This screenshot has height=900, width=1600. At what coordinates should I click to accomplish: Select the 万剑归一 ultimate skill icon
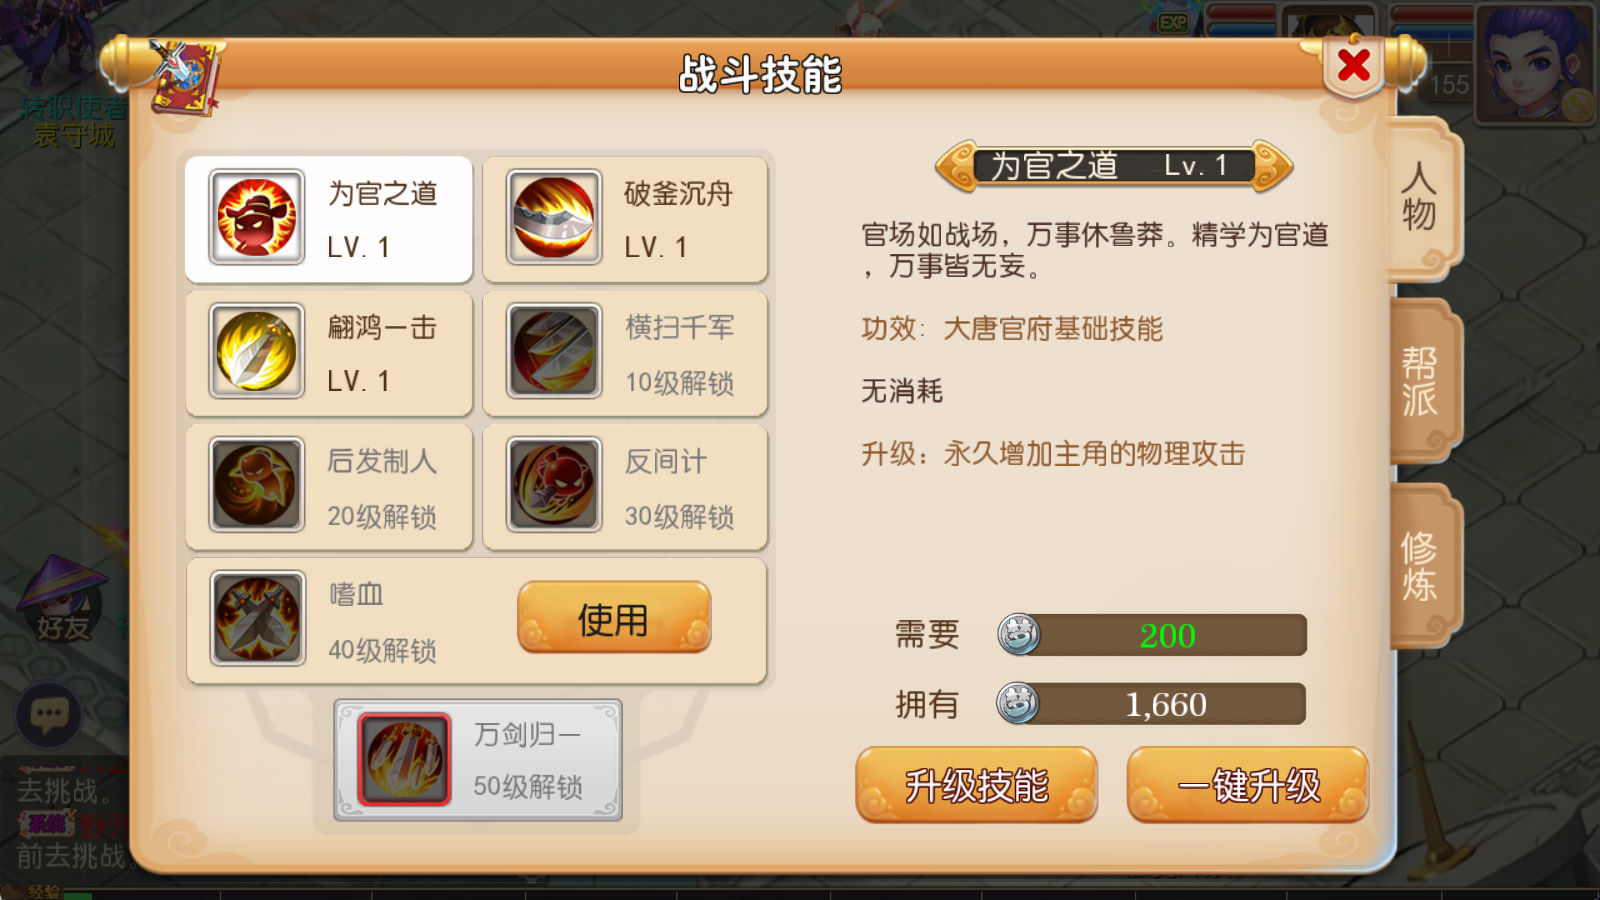pyautogui.click(x=404, y=759)
